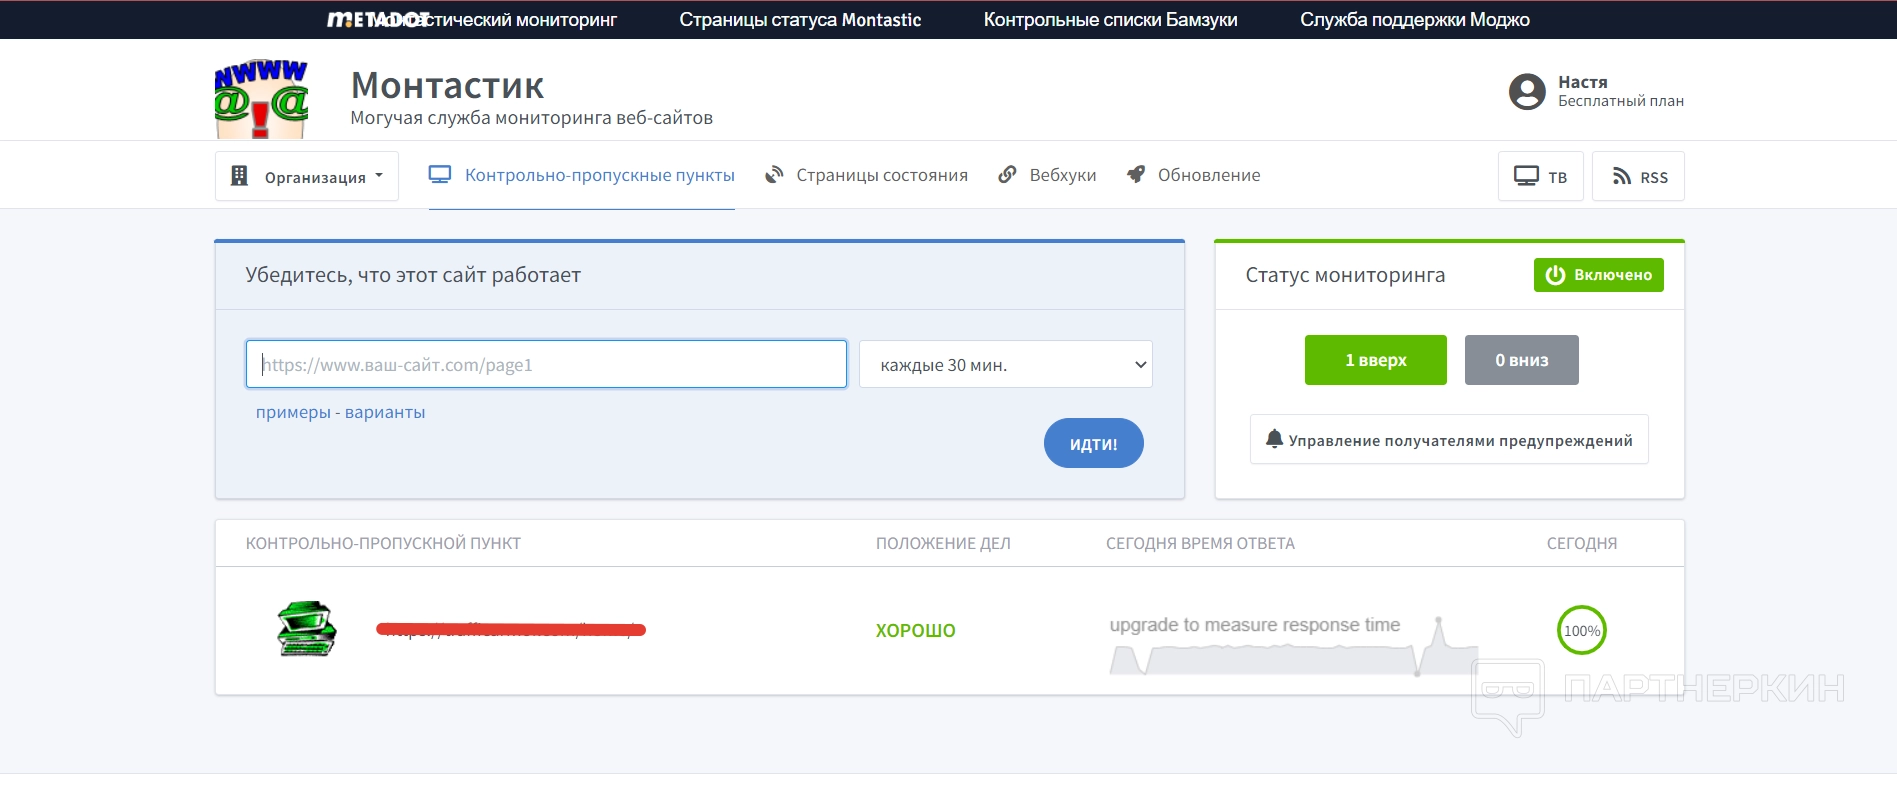The height and width of the screenshot is (791, 1897).
Task: Go to the Вебхуки tab
Action: (x=1047, y=175)
